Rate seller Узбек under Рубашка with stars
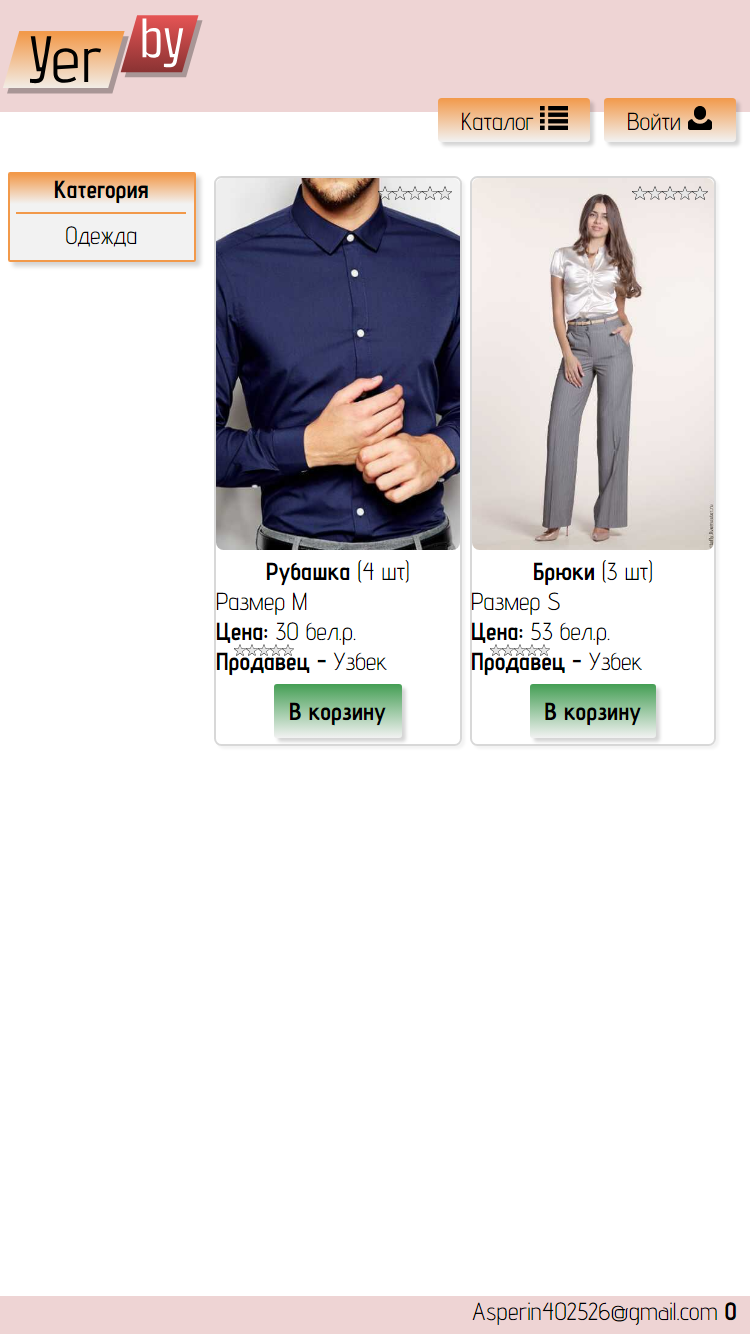750x1334 pixels. (x=264, y=651)
